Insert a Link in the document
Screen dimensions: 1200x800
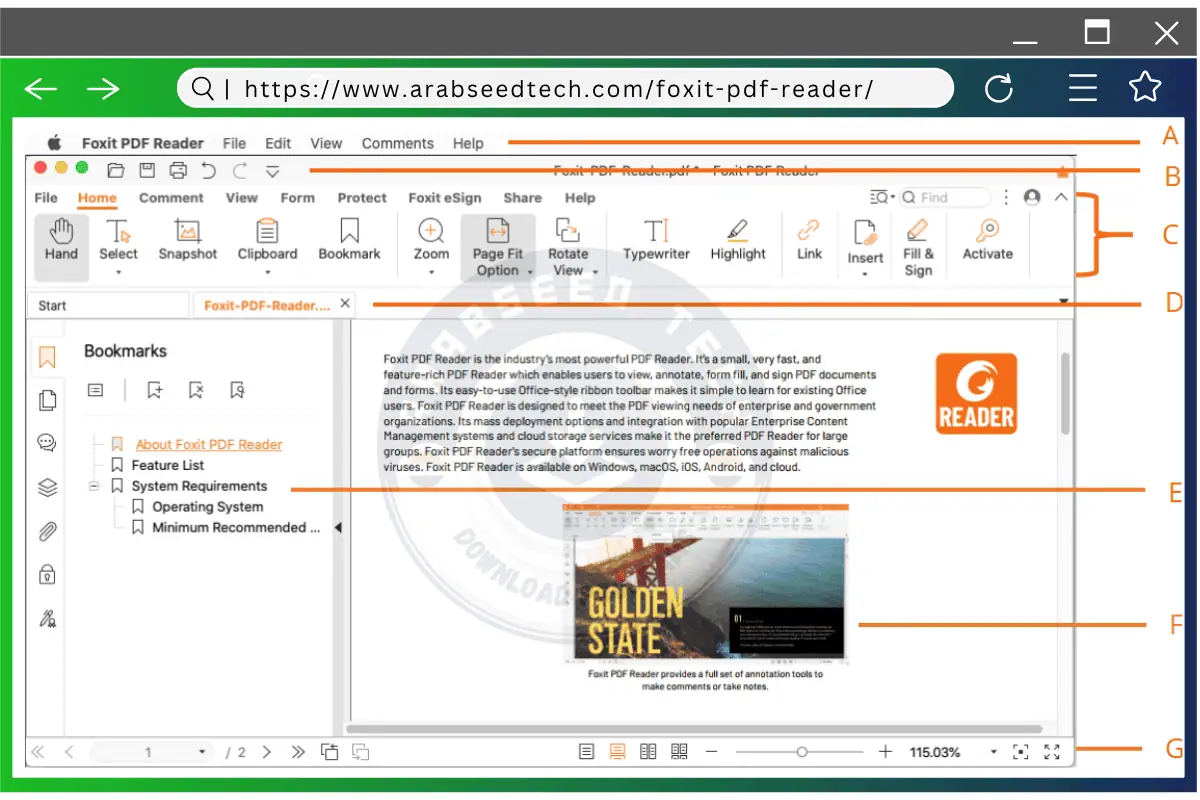(x=808, y=243)
